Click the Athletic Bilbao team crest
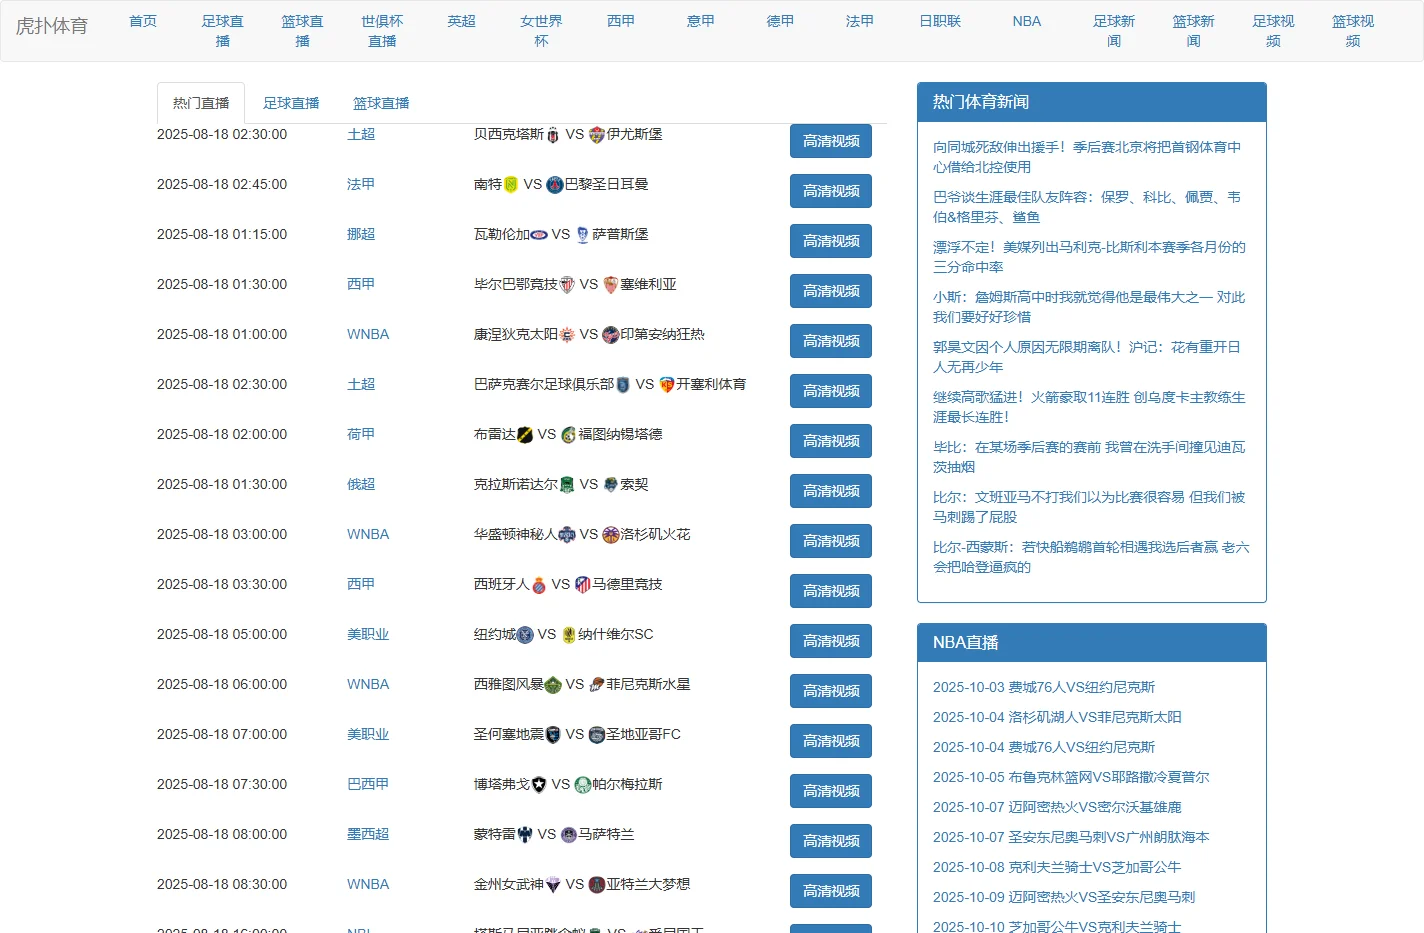The height and width of the screenshot is (933, 1424). 567,285
